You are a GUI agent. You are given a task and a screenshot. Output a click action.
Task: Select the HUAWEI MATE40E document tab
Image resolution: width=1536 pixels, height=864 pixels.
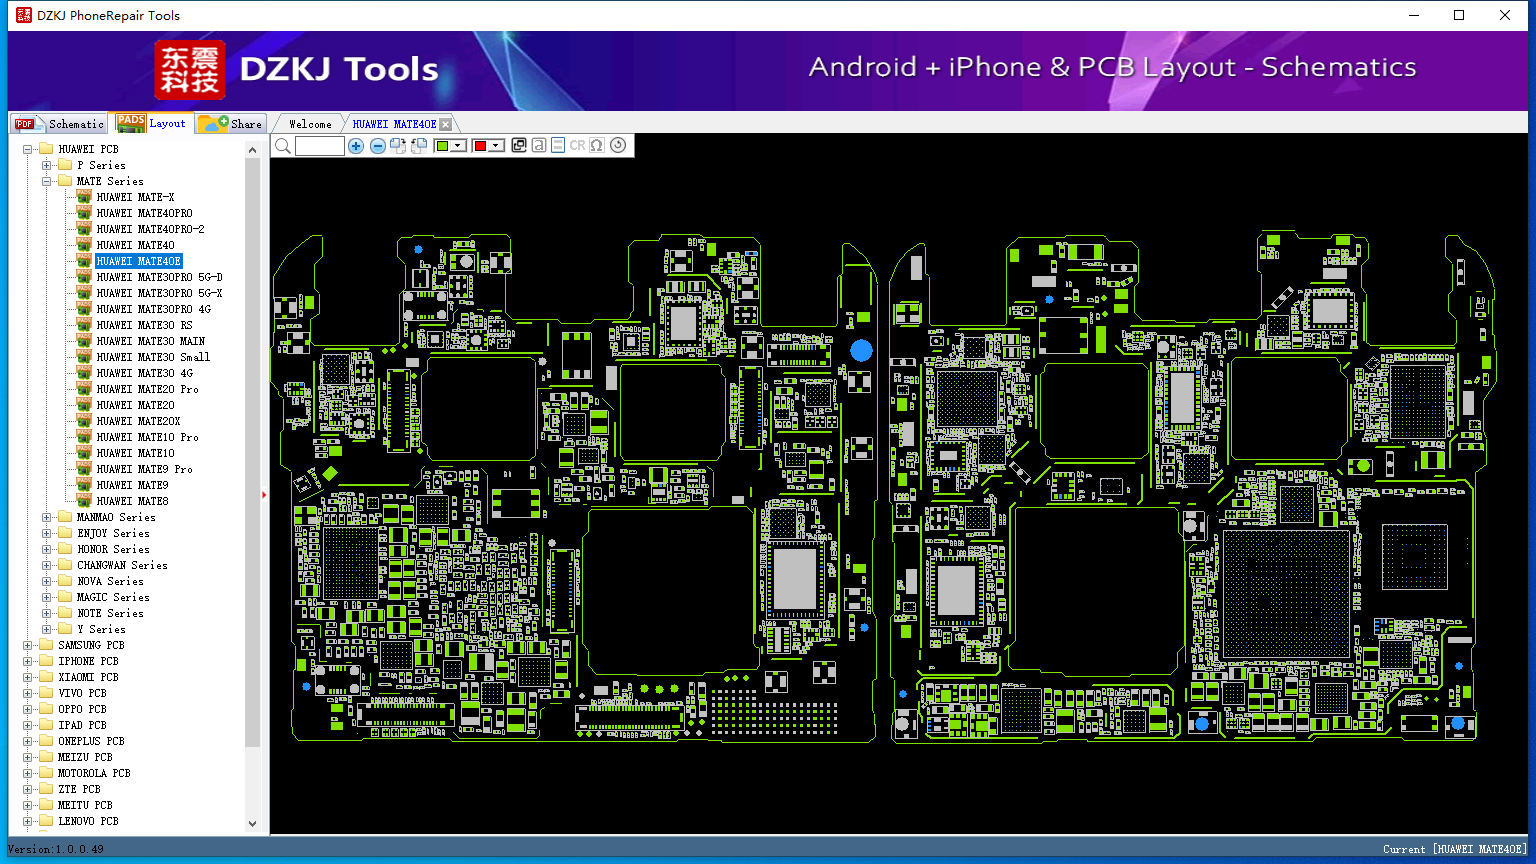pos(394,124)
